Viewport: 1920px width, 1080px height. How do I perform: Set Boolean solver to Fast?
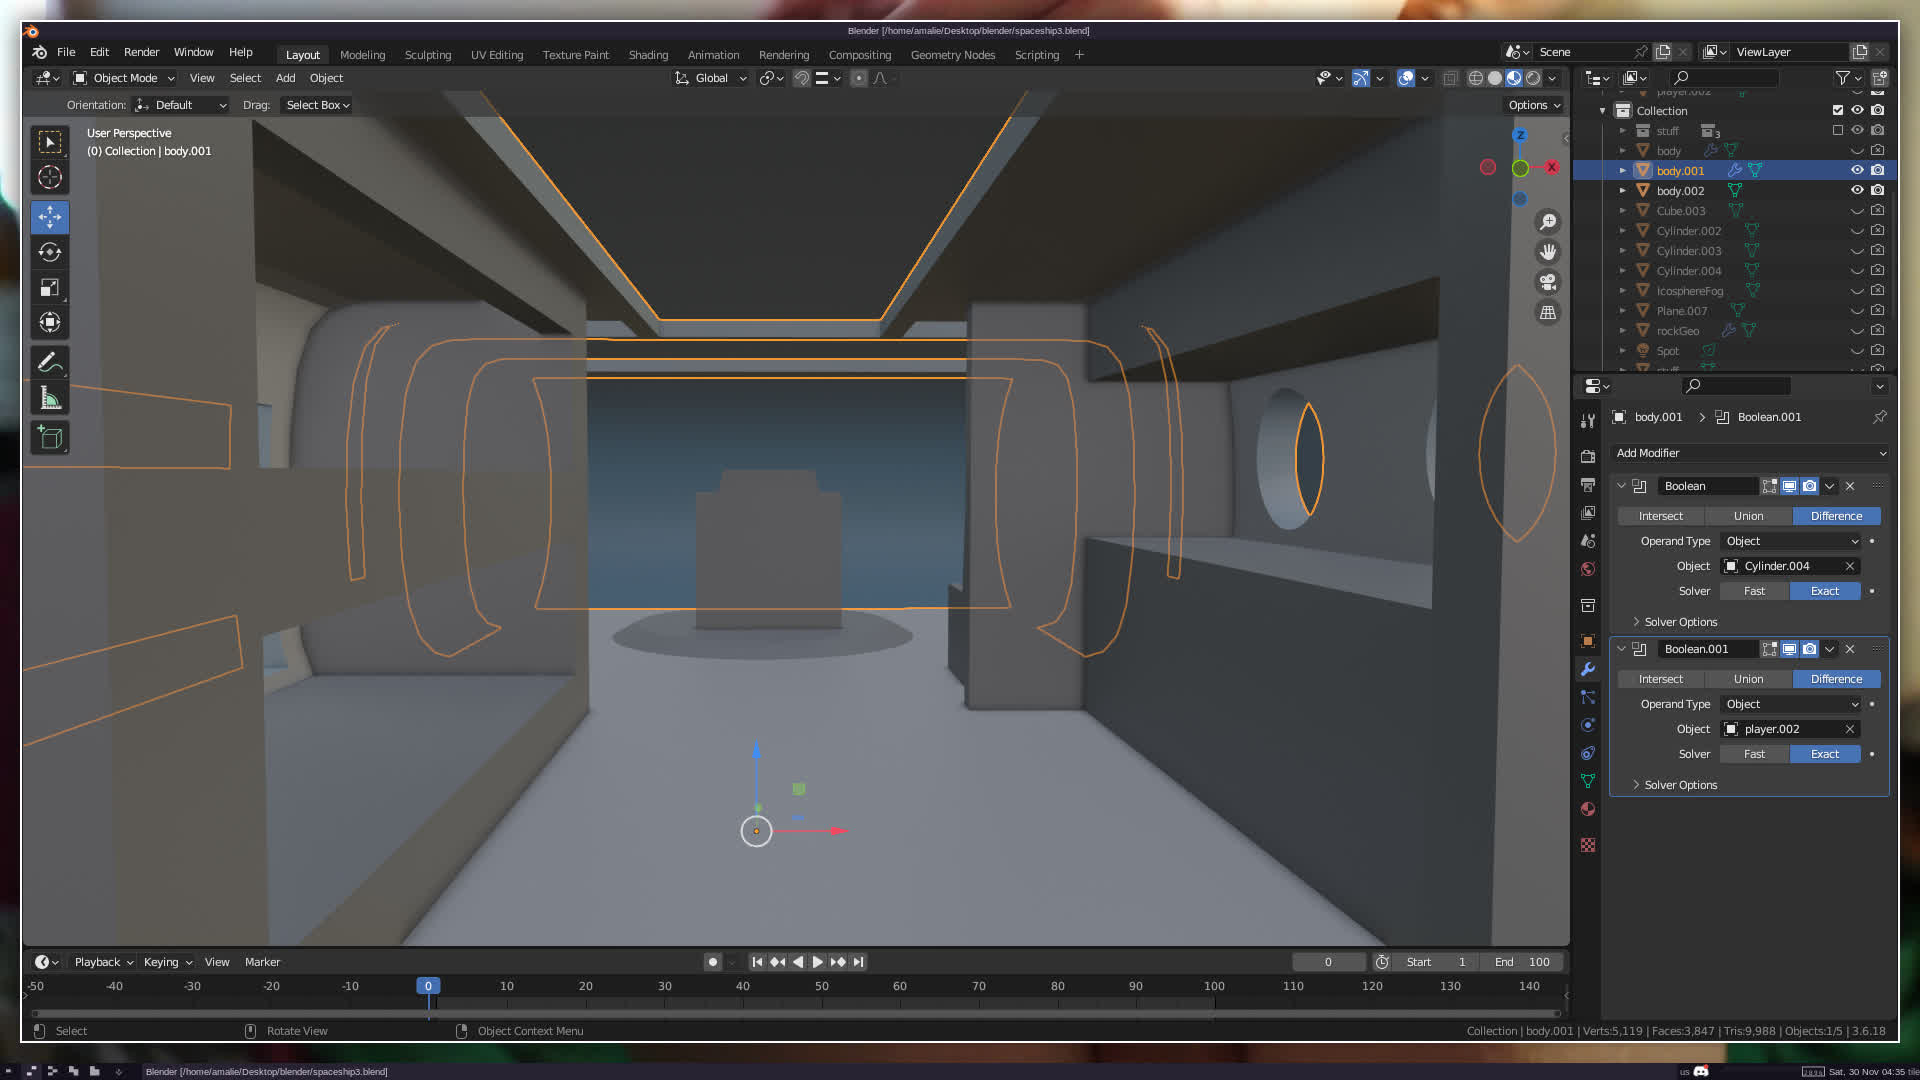click(1754, 591)
